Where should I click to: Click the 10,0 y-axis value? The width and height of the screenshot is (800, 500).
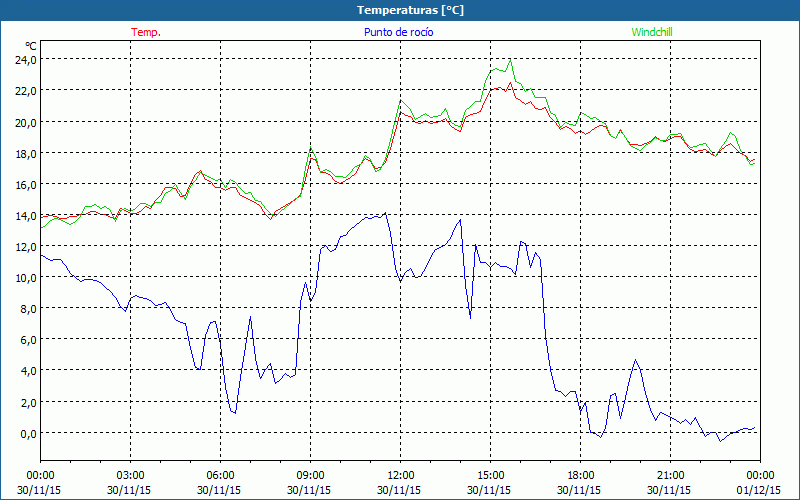[x=26, y=278]
